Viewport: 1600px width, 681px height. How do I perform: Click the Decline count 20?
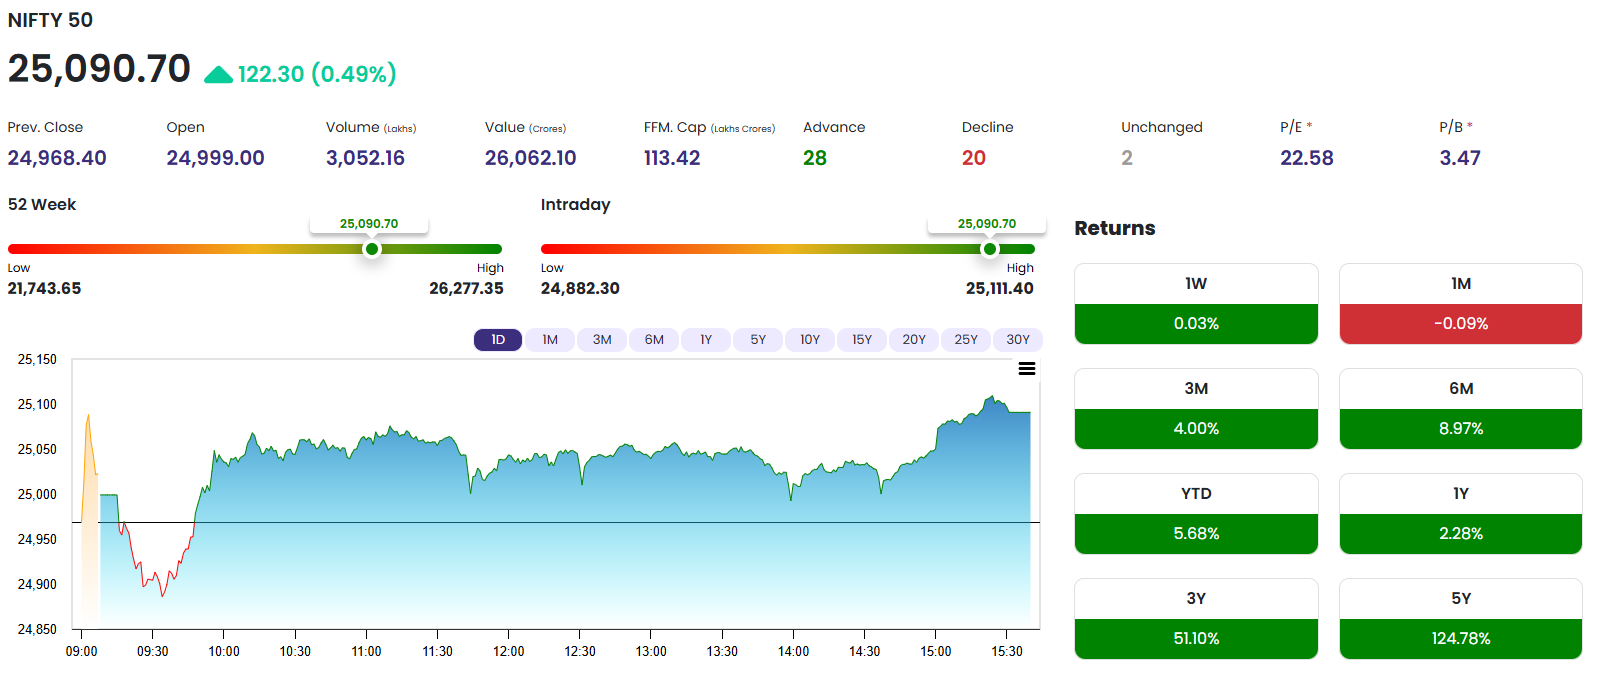[x=974, y=158]
